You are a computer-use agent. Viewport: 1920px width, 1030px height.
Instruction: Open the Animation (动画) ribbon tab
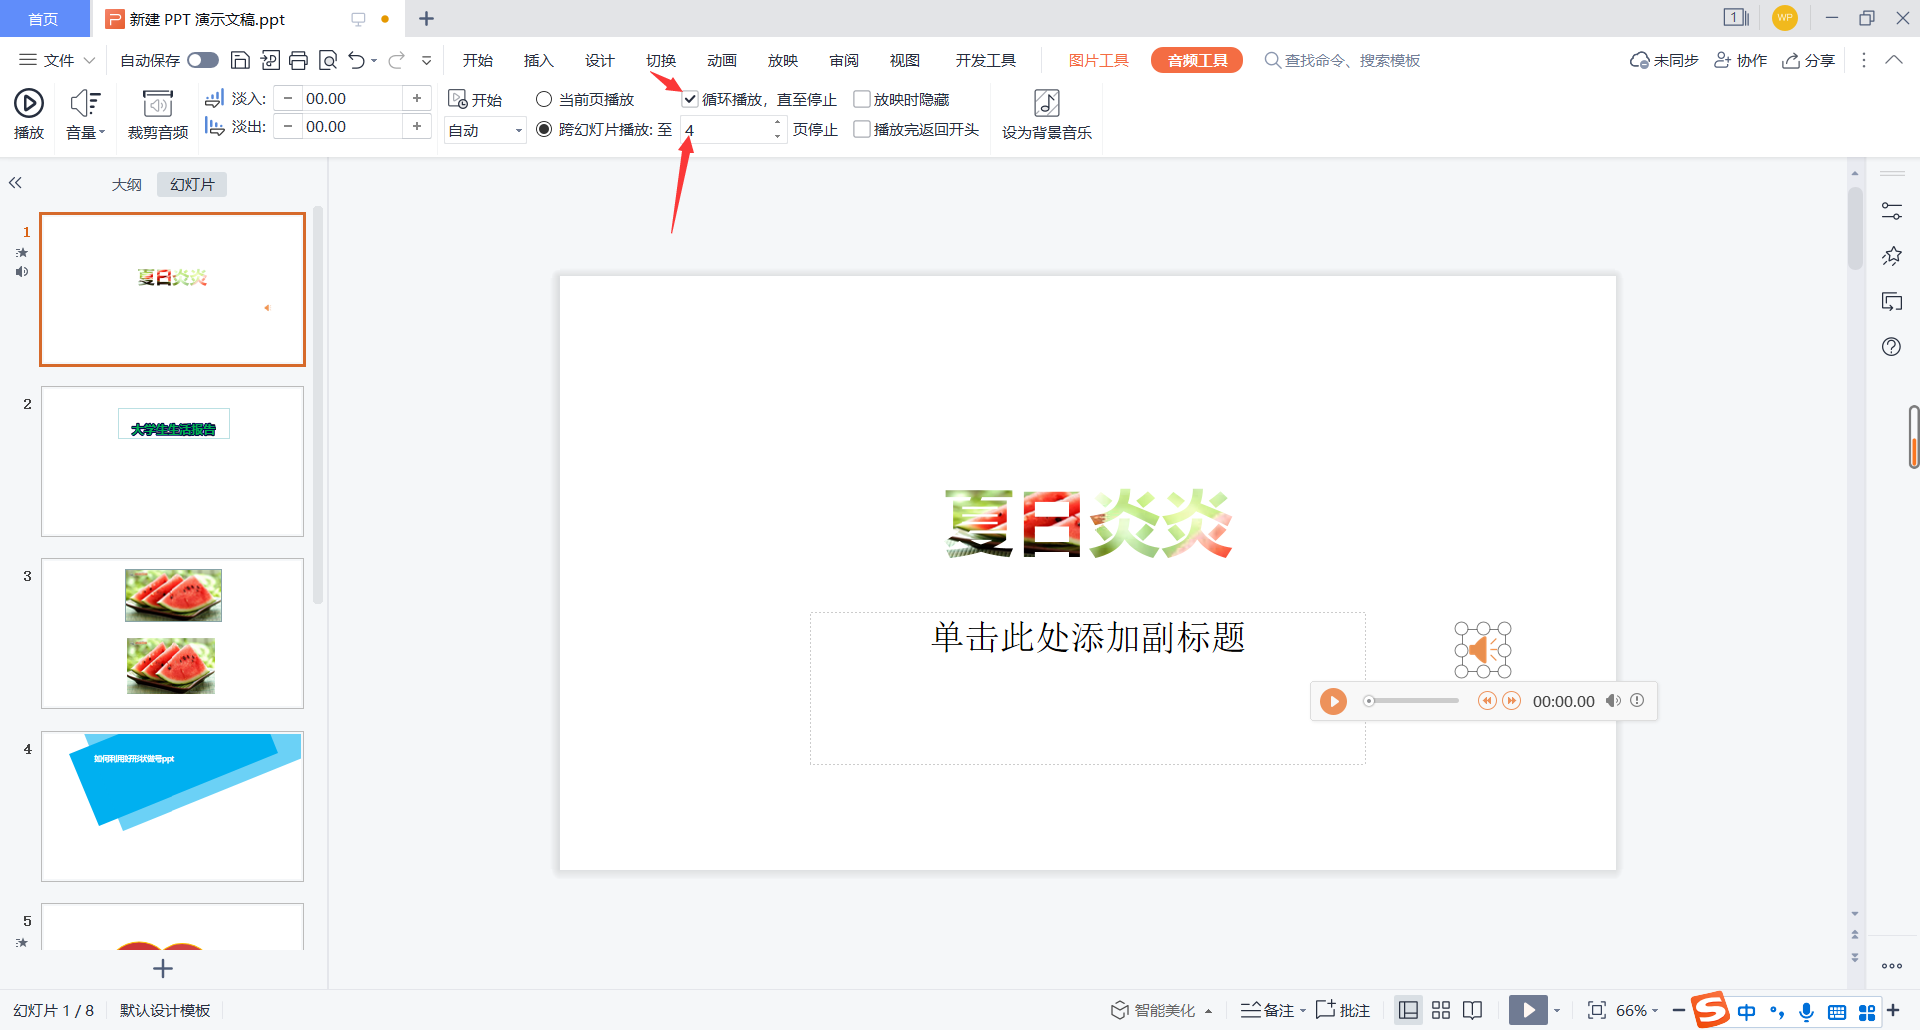[722, 60]
